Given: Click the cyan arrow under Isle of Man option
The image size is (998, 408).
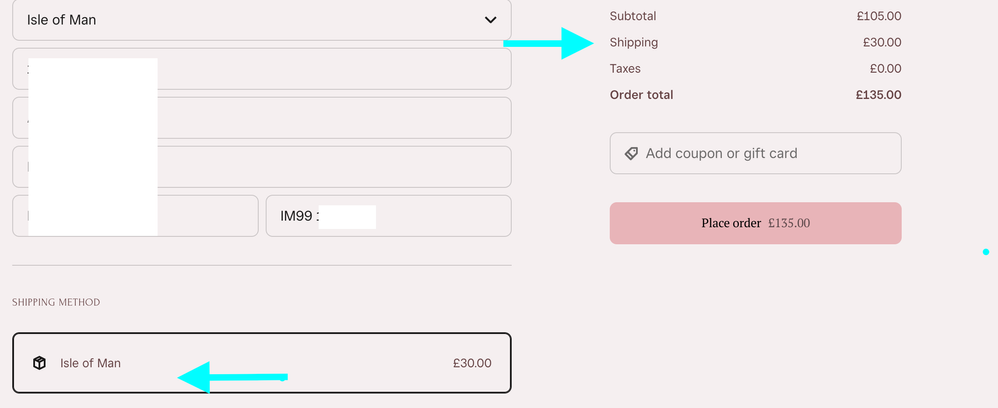Looking at the screenshot, I should [232, 377].
